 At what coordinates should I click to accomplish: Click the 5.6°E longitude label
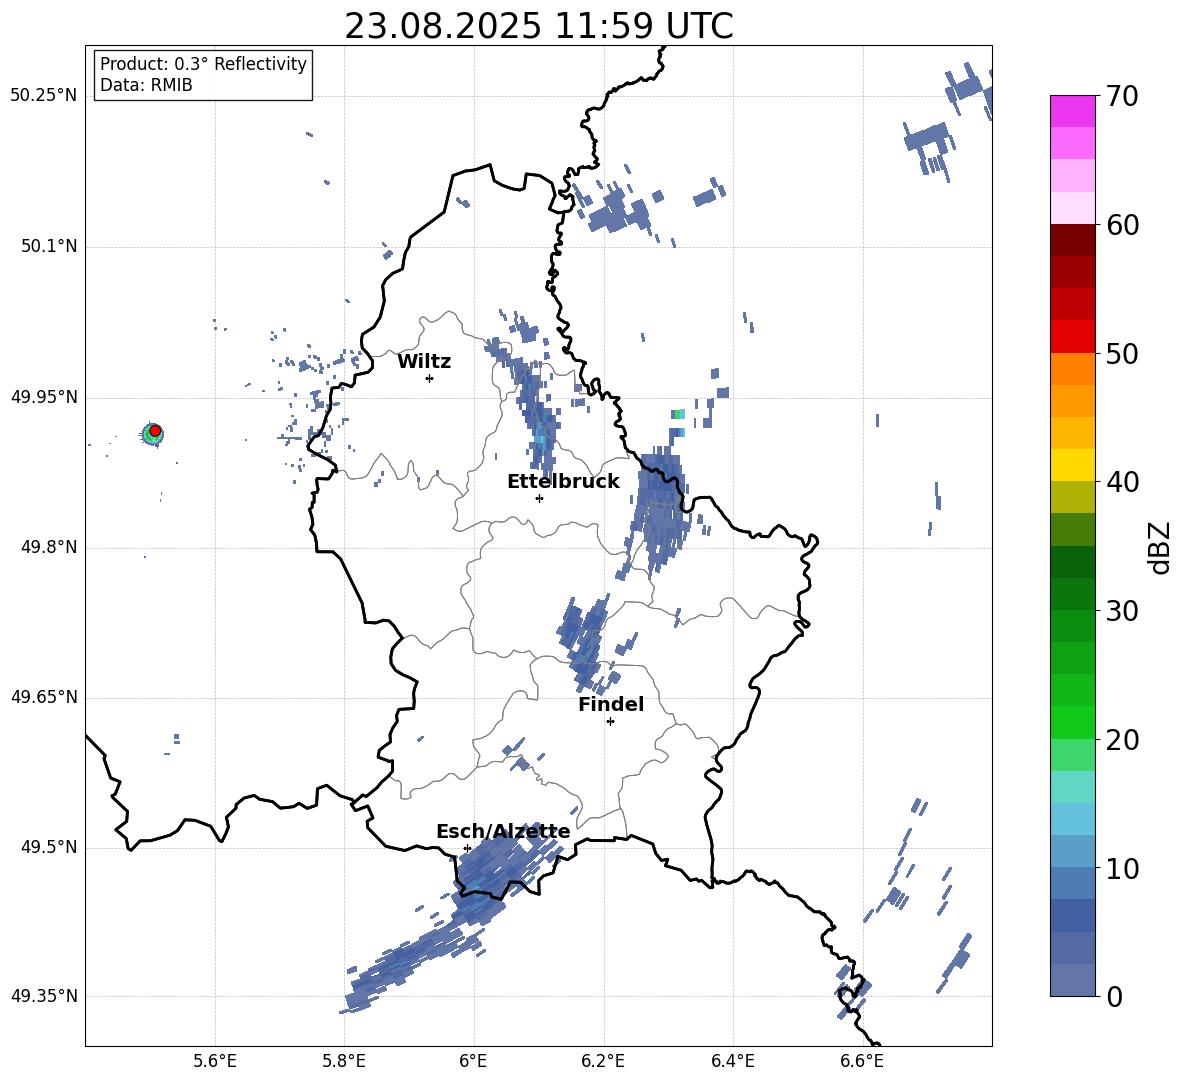click(x=215, y=1061)
